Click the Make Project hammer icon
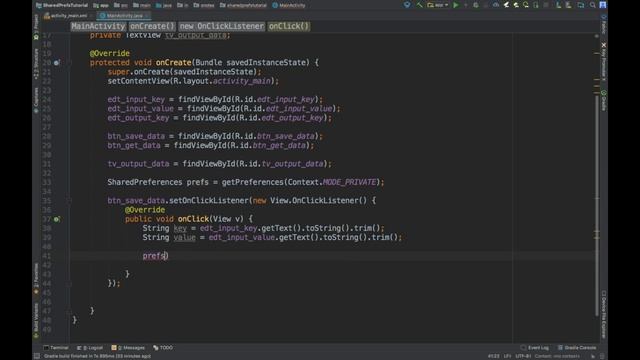This screenshot has height=360, width=640. [419, 5]
